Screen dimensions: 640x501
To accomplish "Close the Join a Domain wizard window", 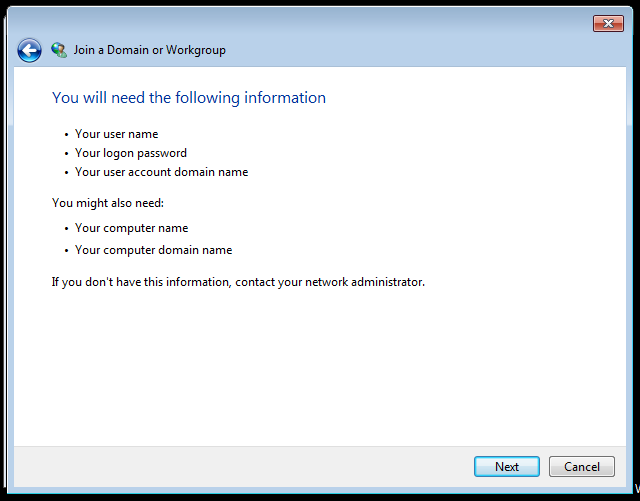I will point(608,24).
